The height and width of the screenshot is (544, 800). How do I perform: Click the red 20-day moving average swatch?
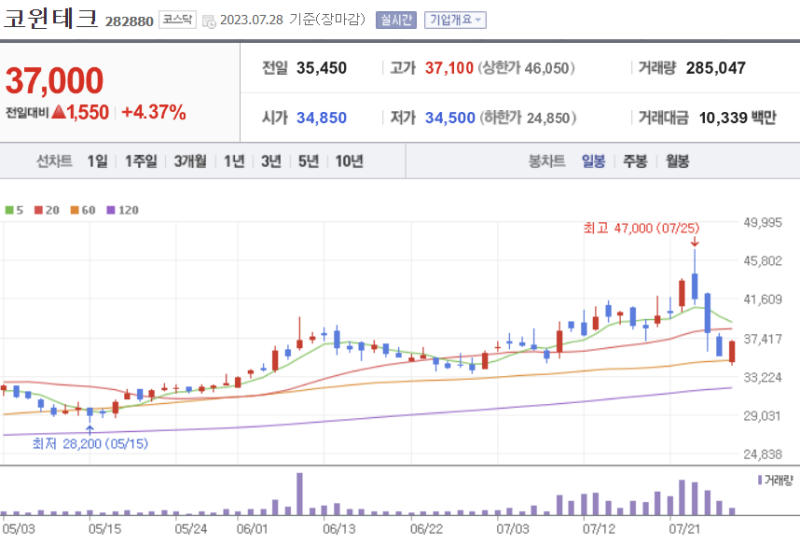(x=39, y=210)
